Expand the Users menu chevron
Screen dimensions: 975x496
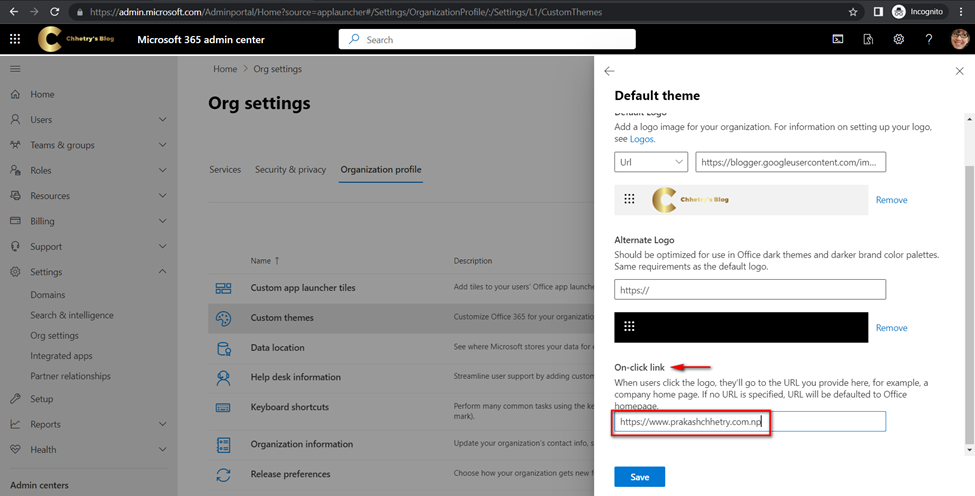point(162,119)
